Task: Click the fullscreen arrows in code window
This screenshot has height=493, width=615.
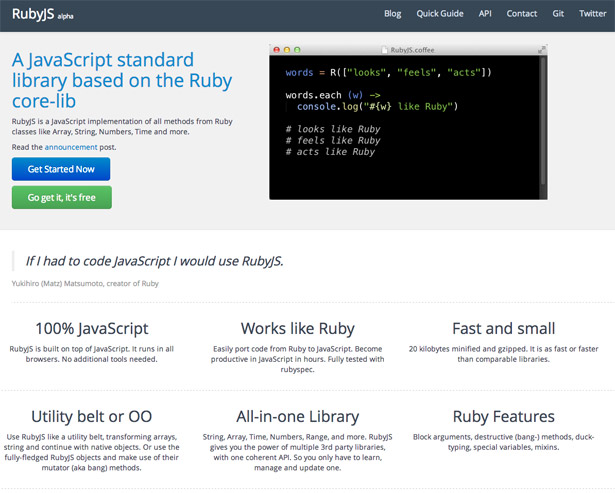Action: click(x=541, y=50)
